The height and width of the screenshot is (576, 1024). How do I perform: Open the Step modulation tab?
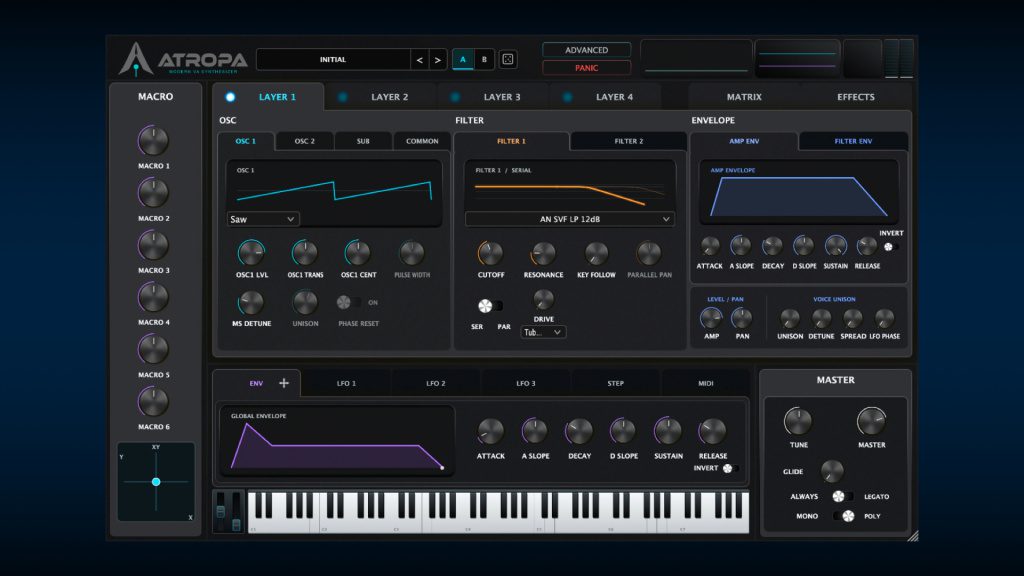click(x=615, y=383)
